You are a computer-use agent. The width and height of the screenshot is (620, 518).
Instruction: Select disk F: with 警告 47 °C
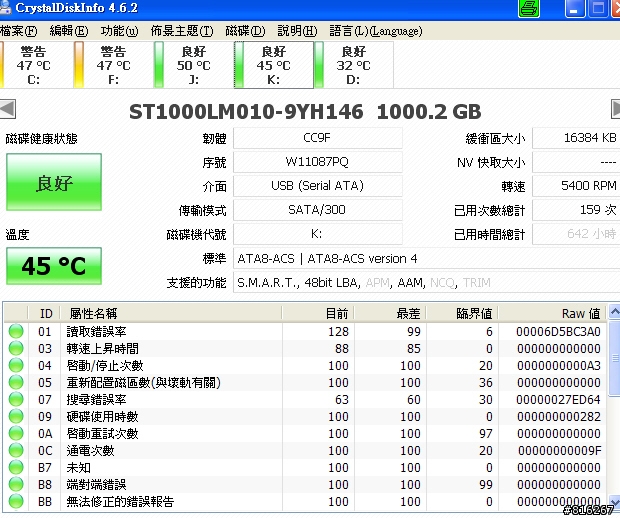click(x=113, y=65)
